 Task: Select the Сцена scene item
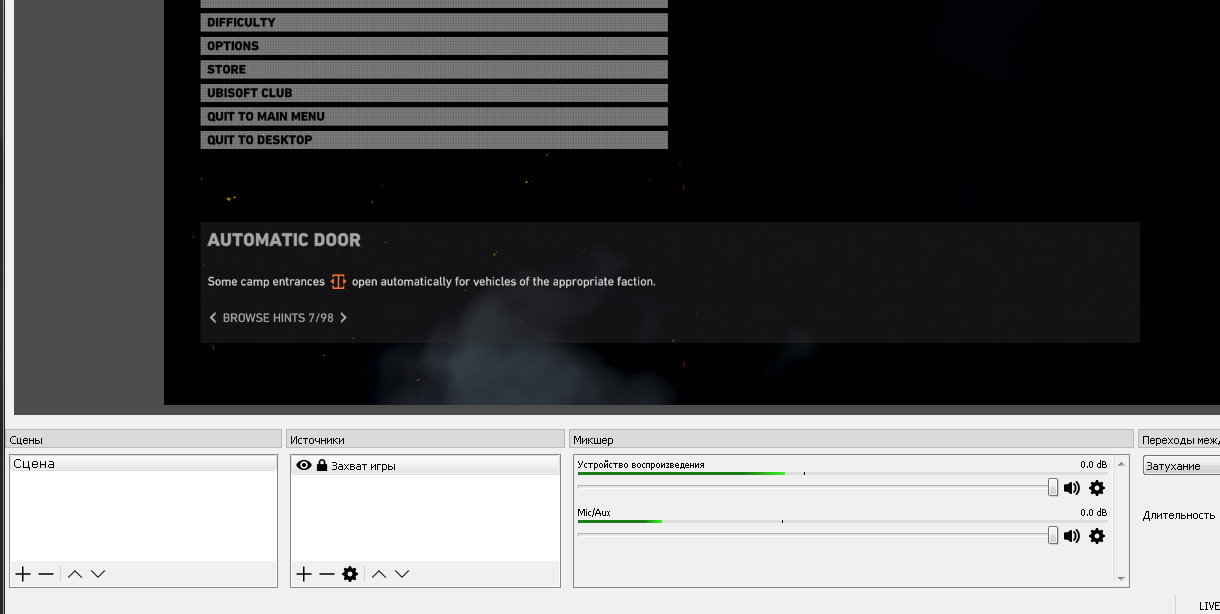pyautogui.click(x=143, y=464)
